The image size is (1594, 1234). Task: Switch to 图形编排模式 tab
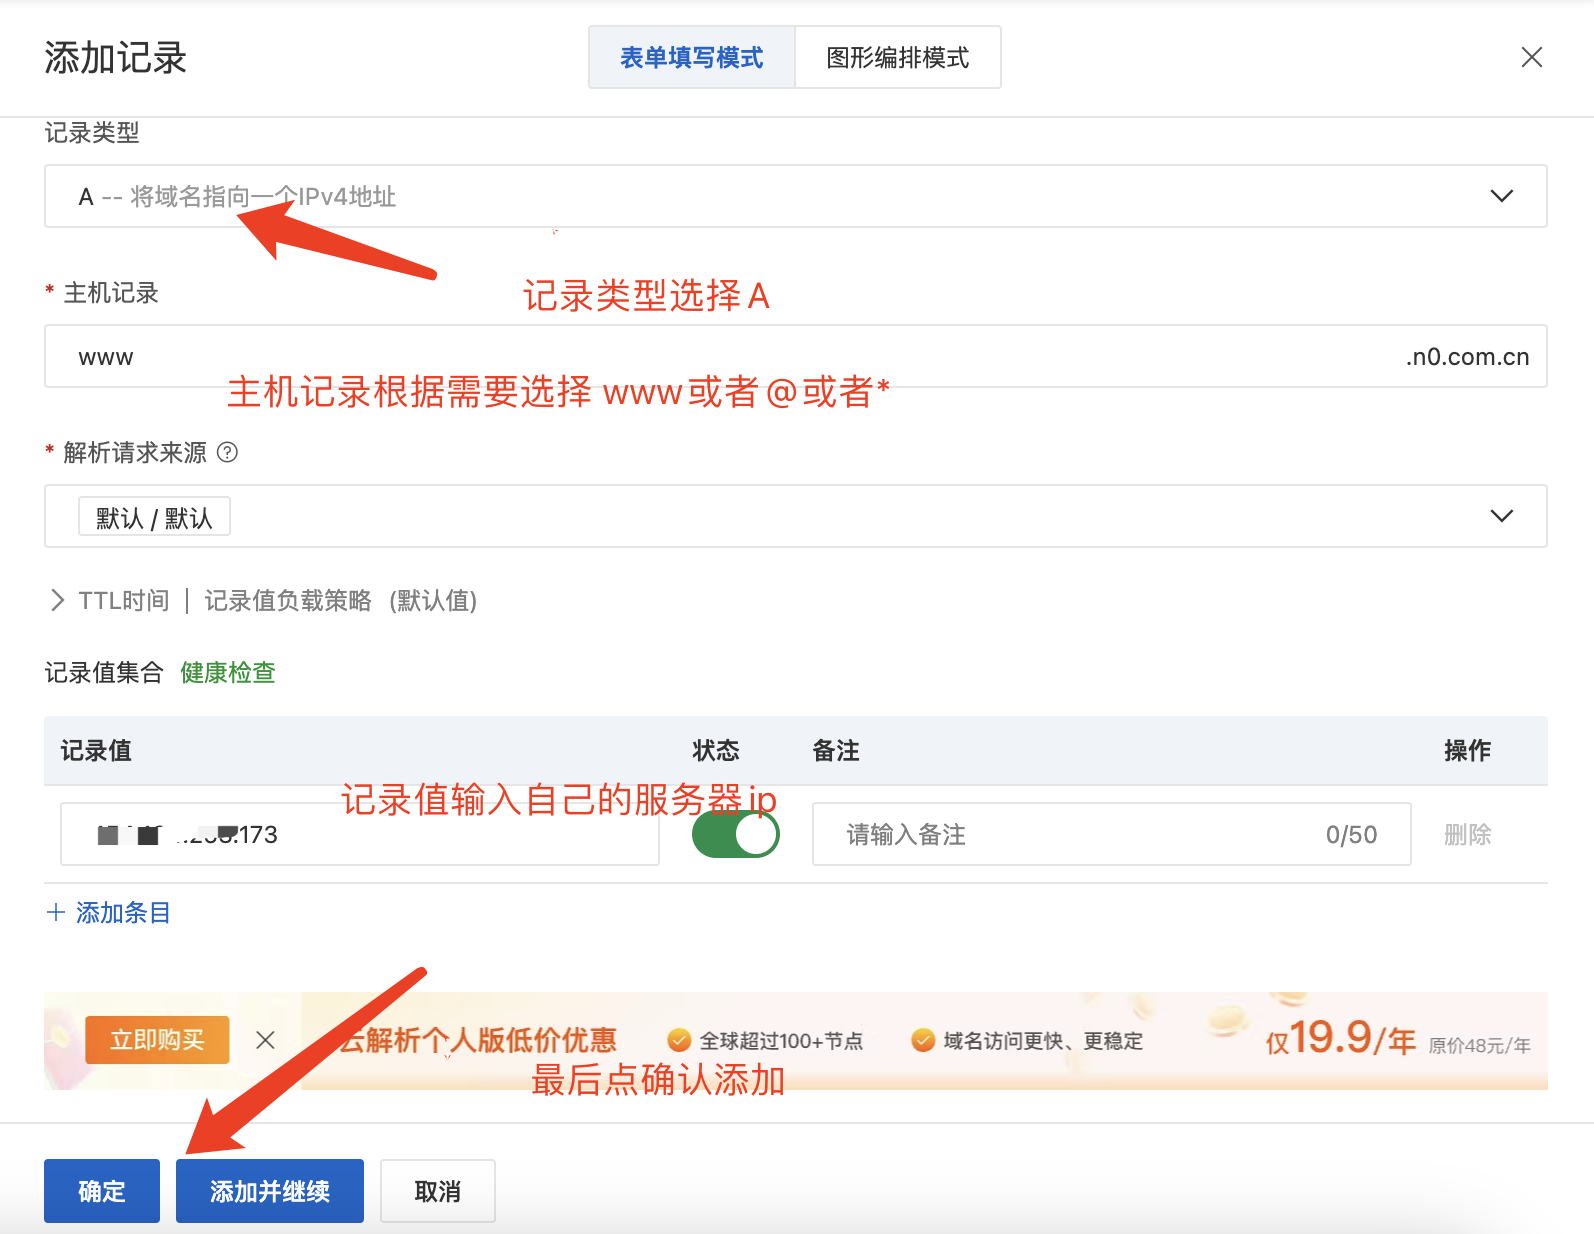pyautogui.click(x=897, y=58)
